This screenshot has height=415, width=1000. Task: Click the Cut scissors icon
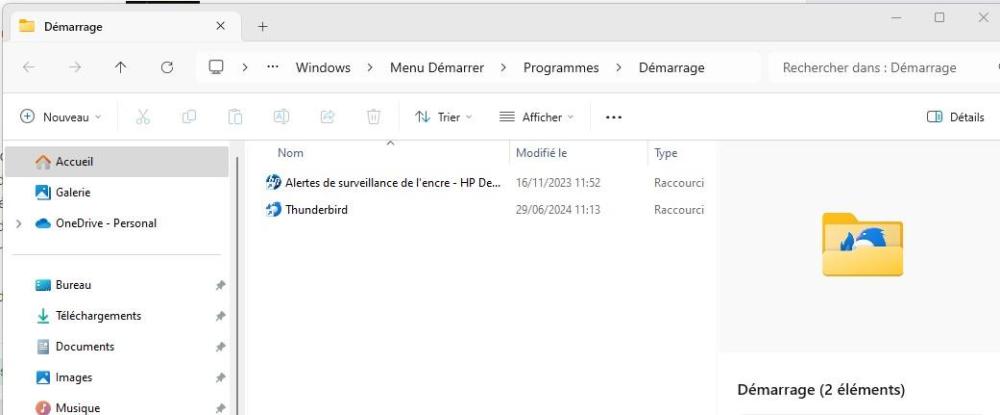[143, 117]
